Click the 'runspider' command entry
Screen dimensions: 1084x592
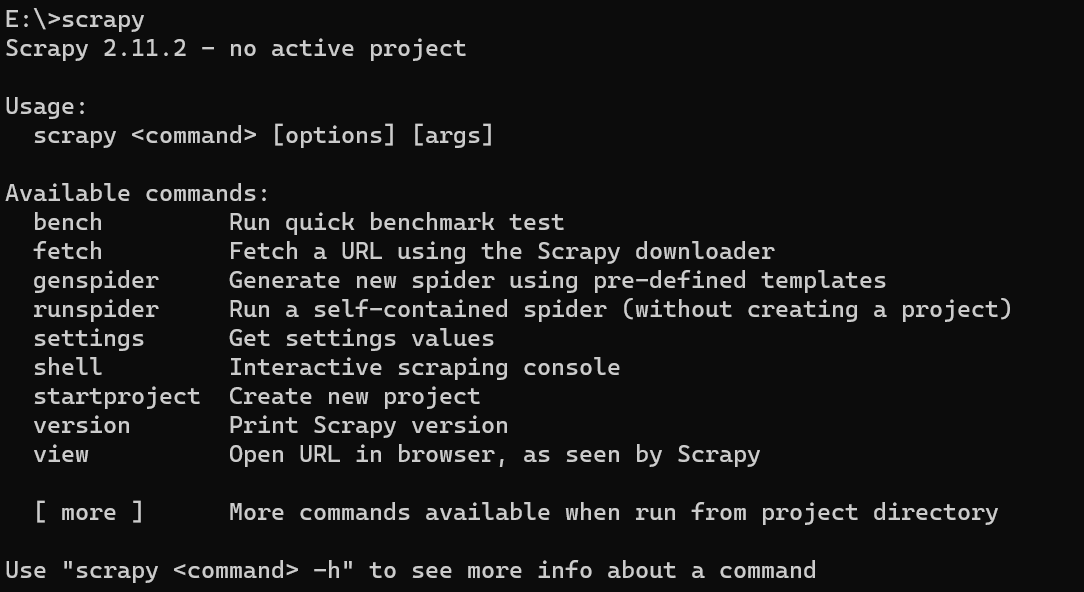[x=96, y=310]
